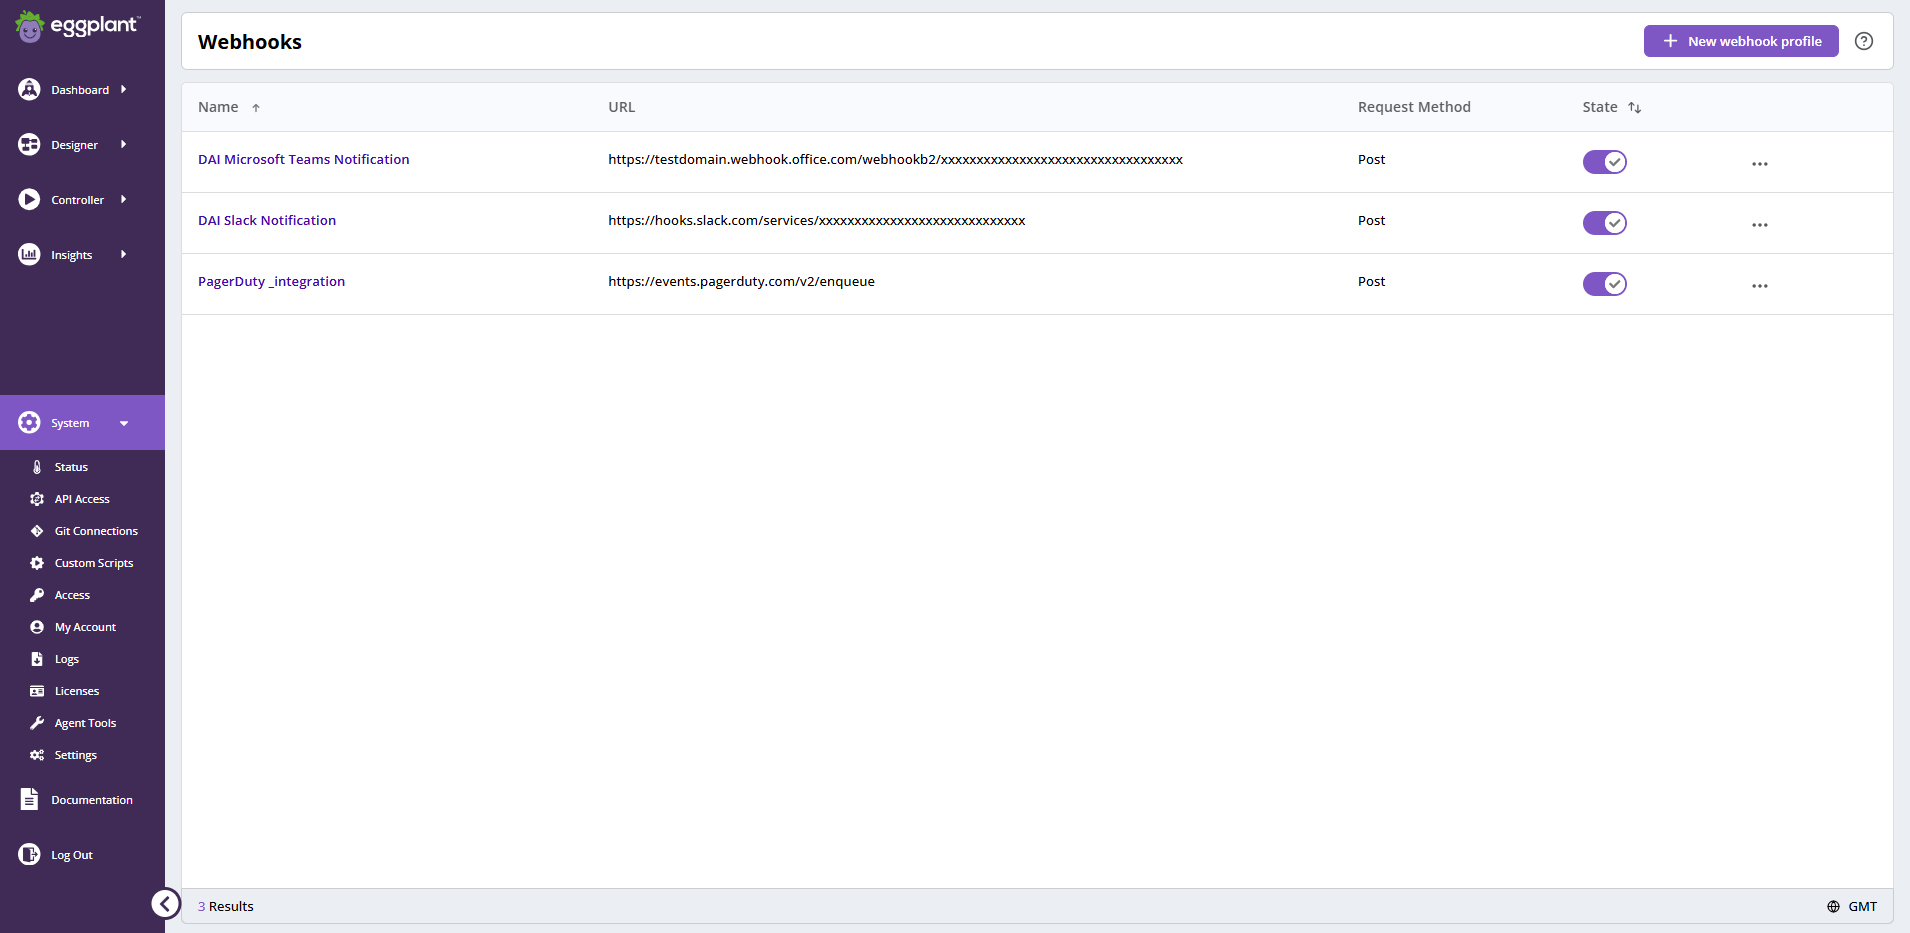Expand the Designer menu arrow

[x=123, y=144]
